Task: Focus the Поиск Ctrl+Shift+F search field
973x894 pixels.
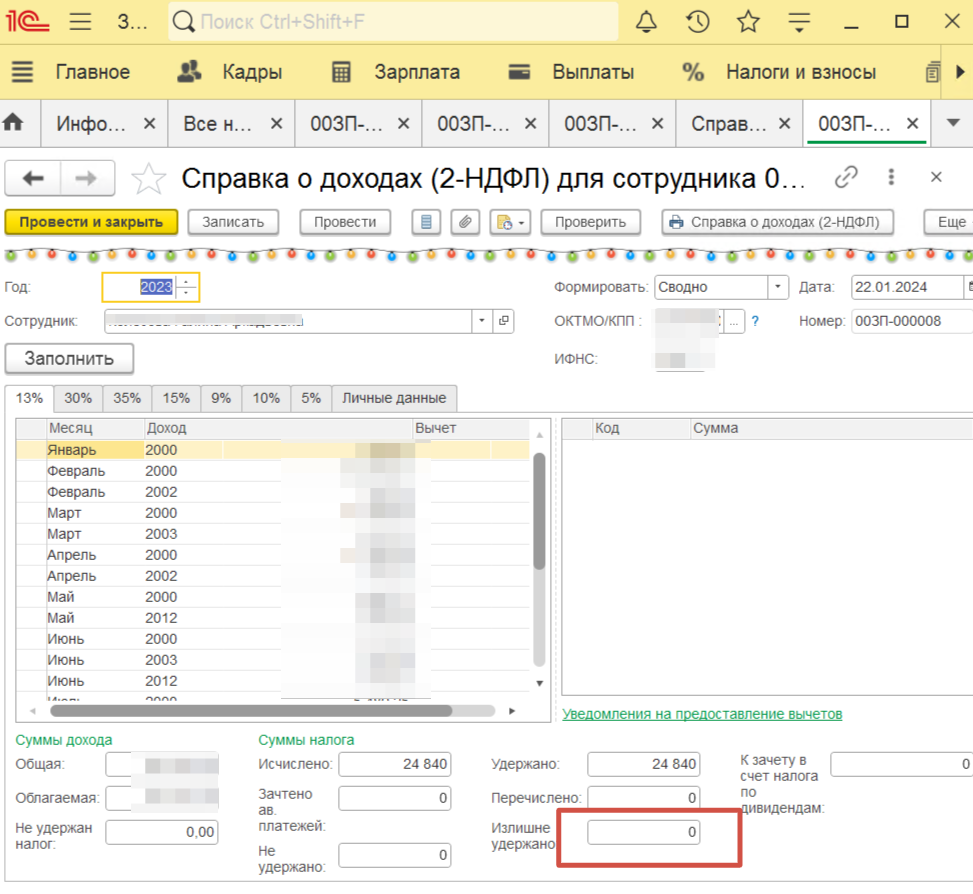Action: point(393,22)
